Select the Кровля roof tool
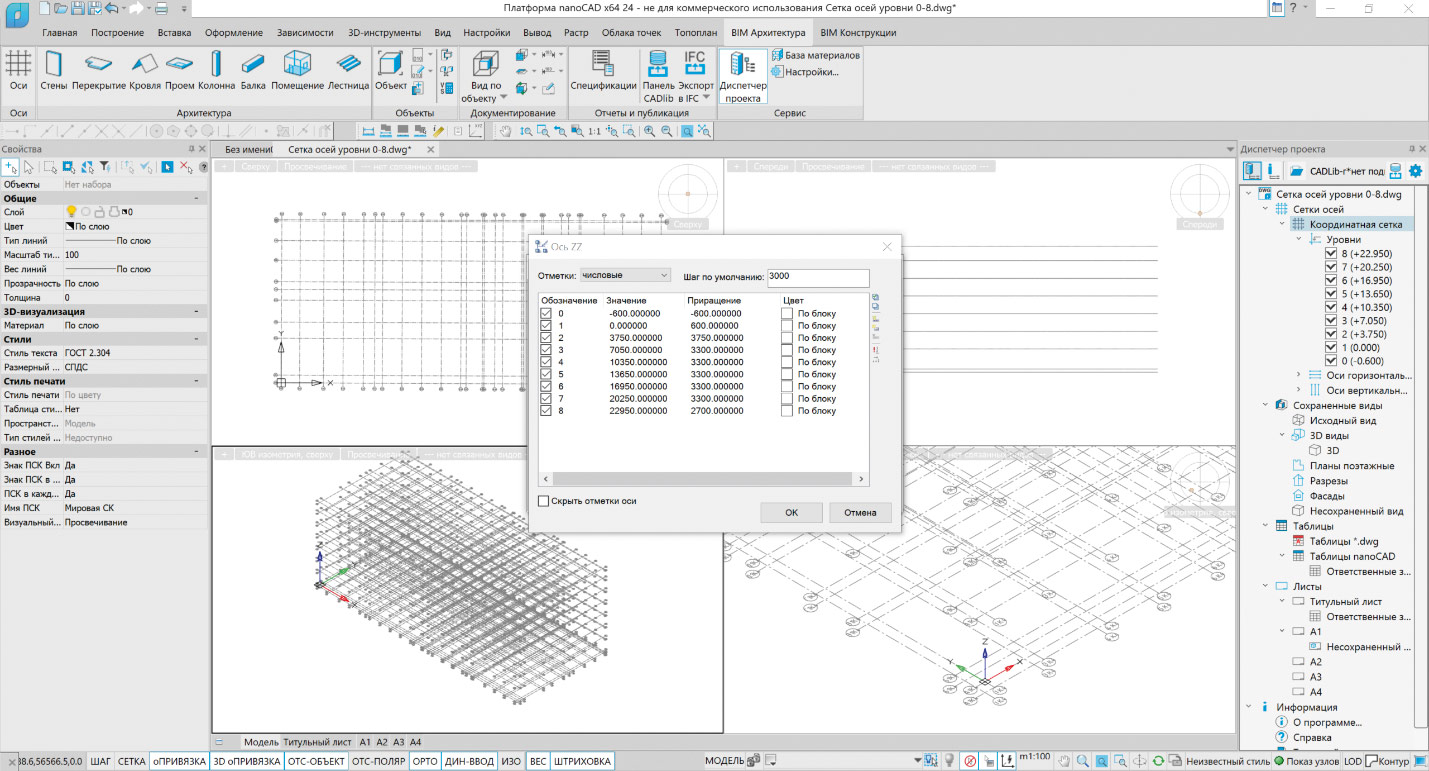1429x771 pixels. pos(145,71)
